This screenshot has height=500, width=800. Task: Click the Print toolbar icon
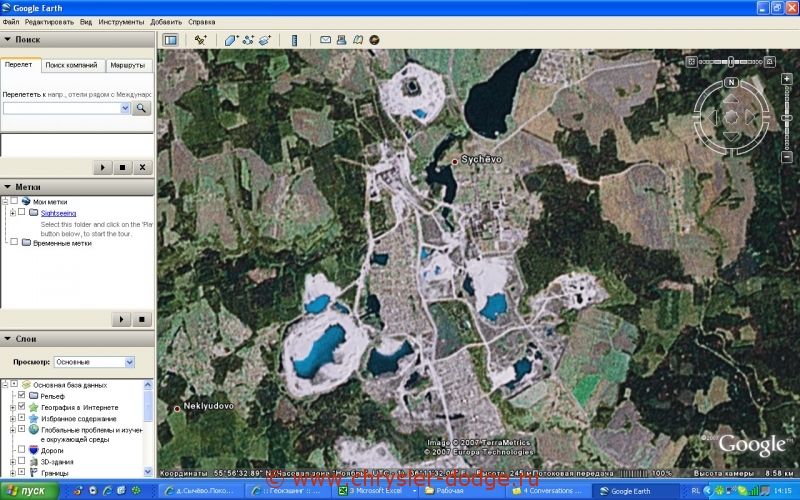tap(342, 40)
